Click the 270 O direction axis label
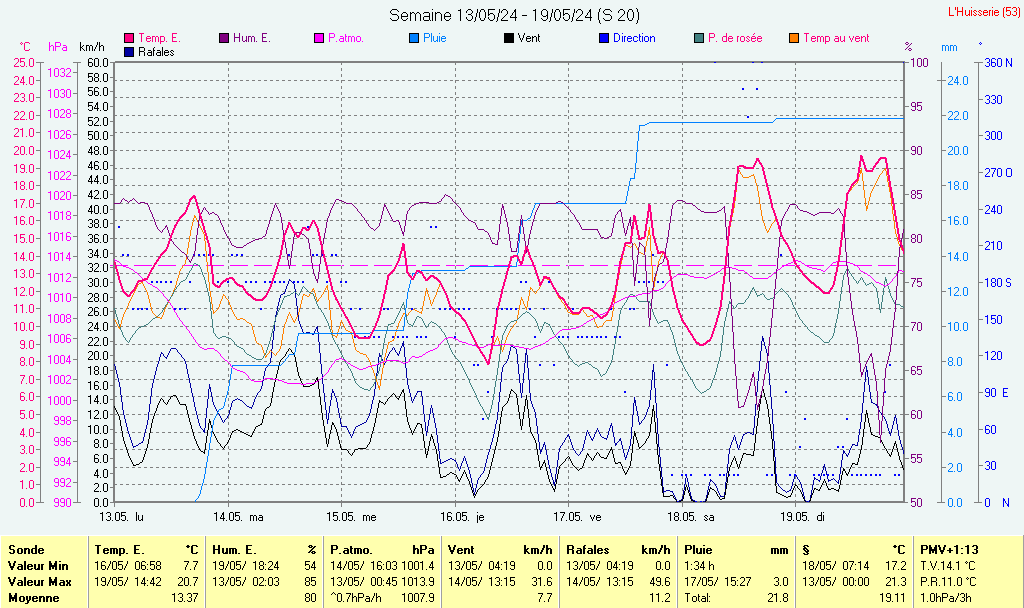 click(999, 173)
